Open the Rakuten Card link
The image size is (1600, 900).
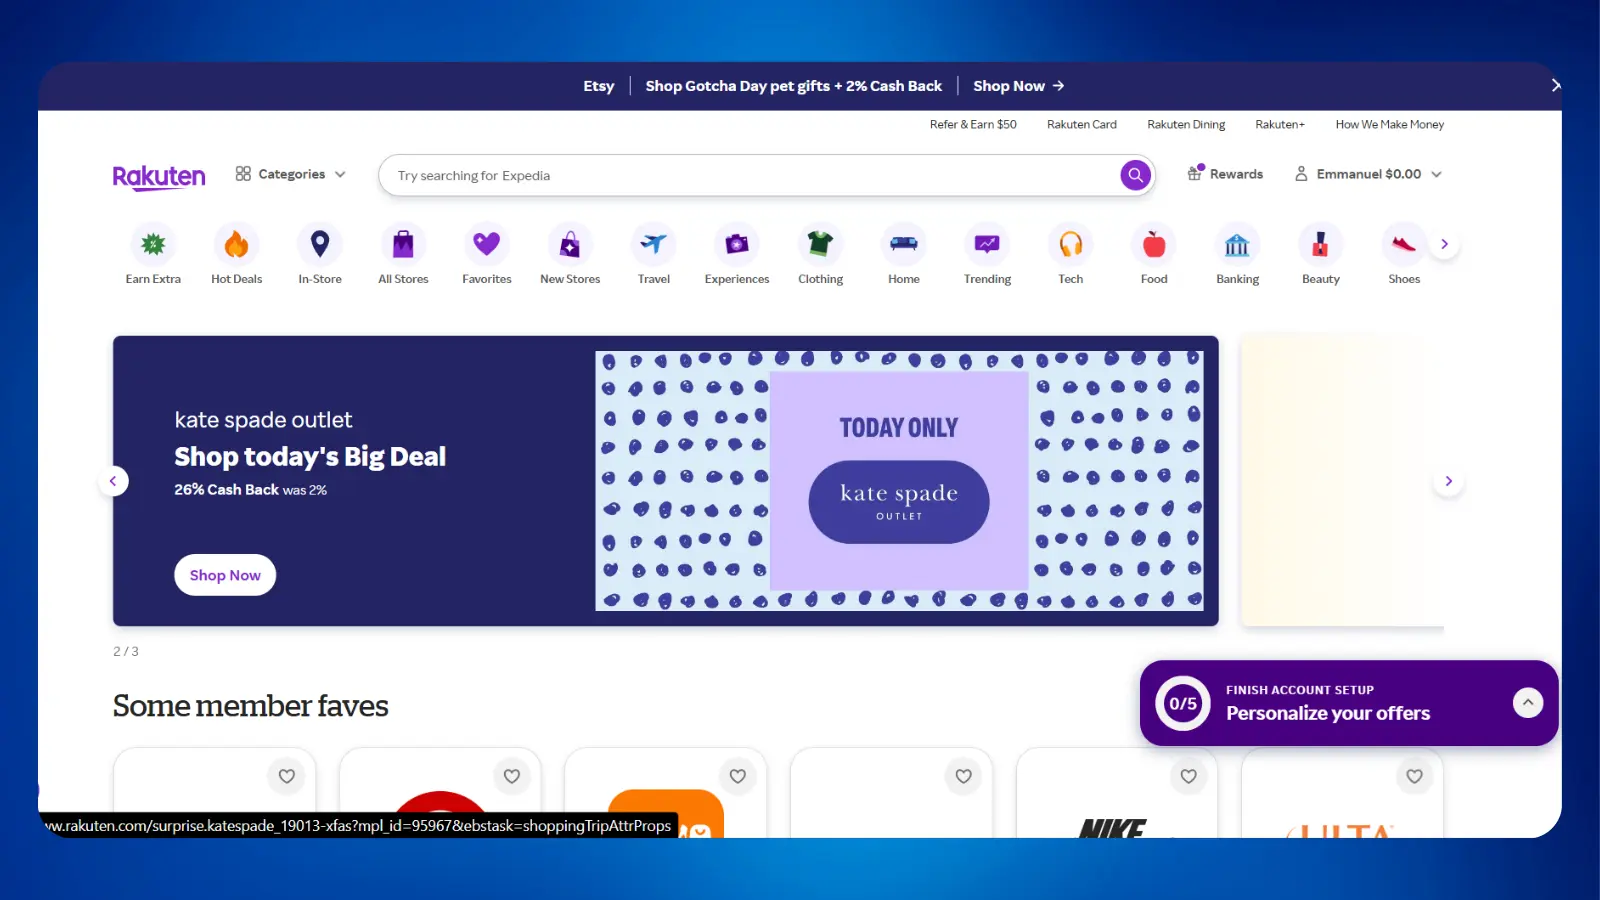coord(1082,124)
